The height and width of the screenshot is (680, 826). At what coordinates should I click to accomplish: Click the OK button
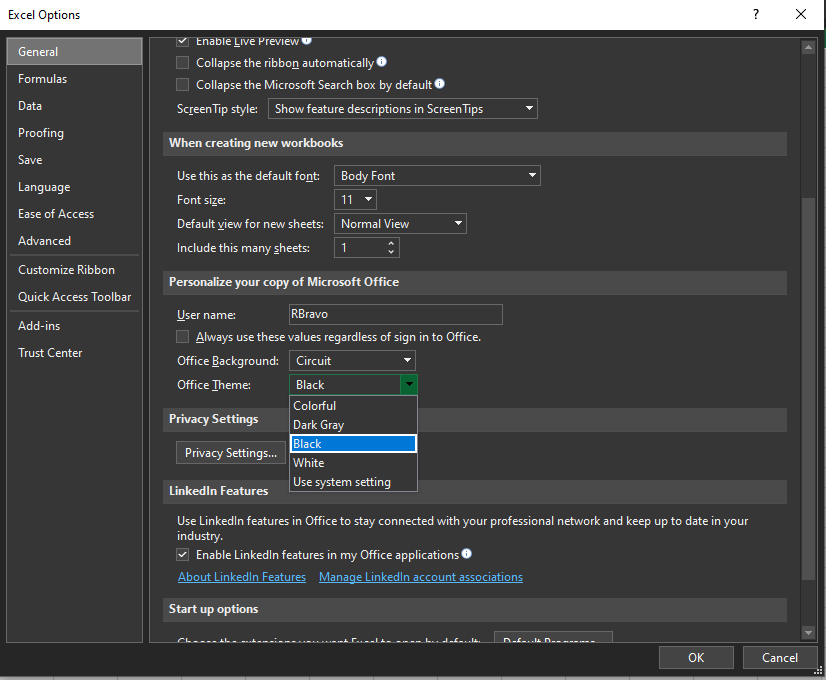click(696, 657)
